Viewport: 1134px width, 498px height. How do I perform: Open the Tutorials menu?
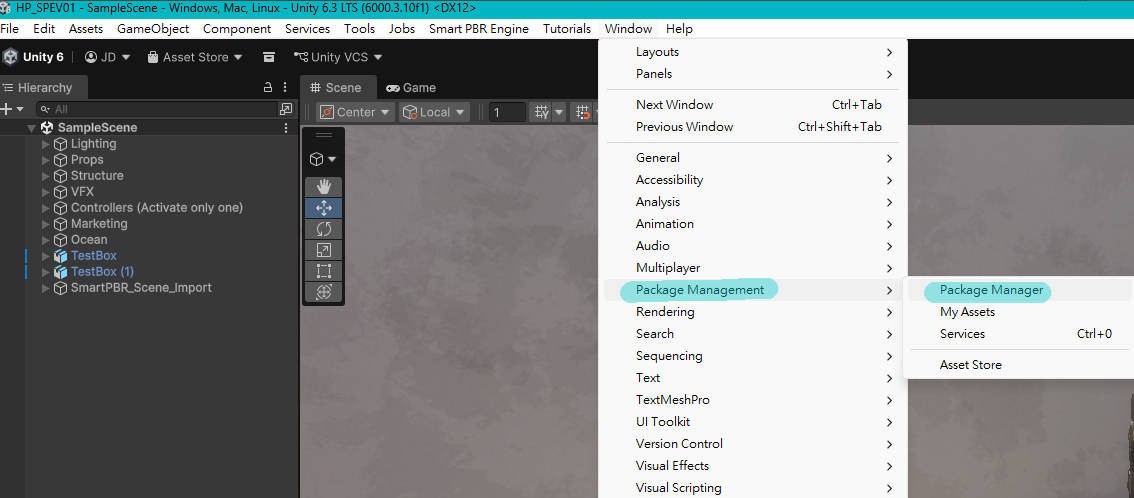click(567, 29)
